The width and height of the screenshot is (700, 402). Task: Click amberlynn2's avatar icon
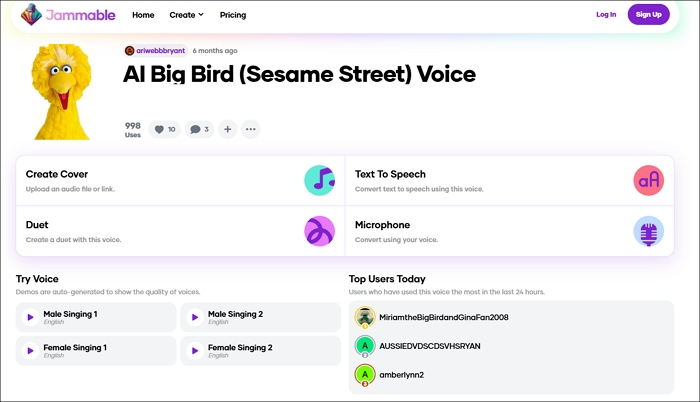pos(365,375)
